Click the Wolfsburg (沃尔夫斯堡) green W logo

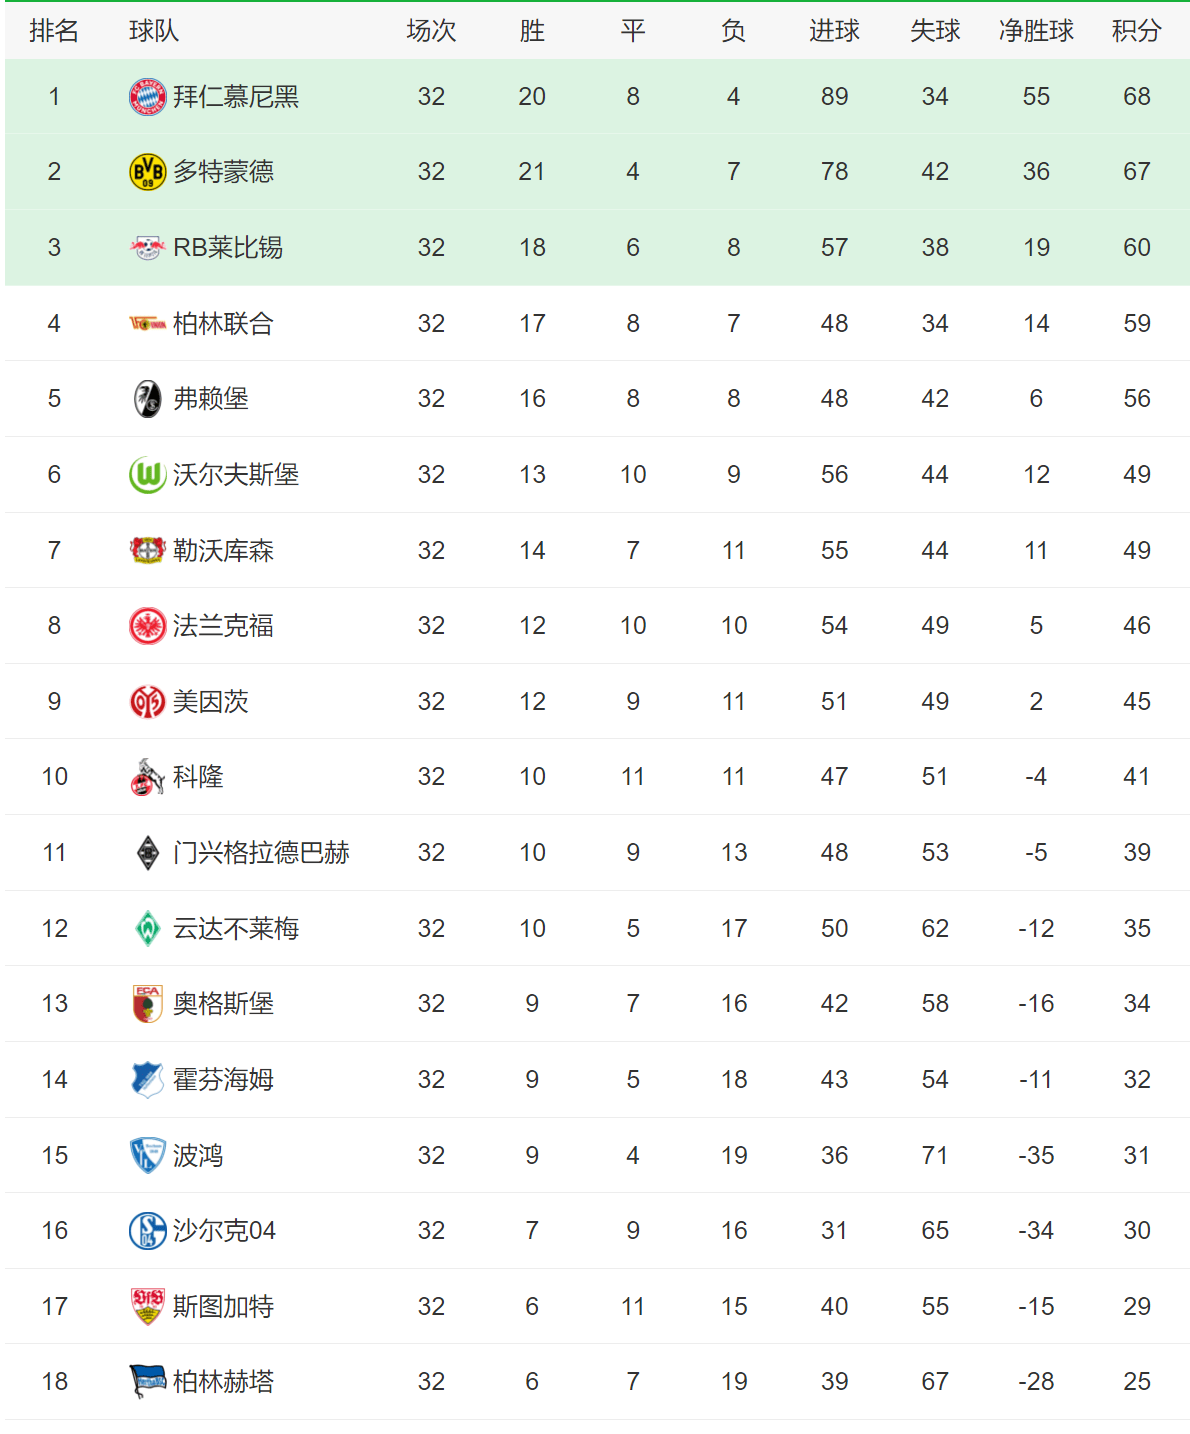point(148,475)
